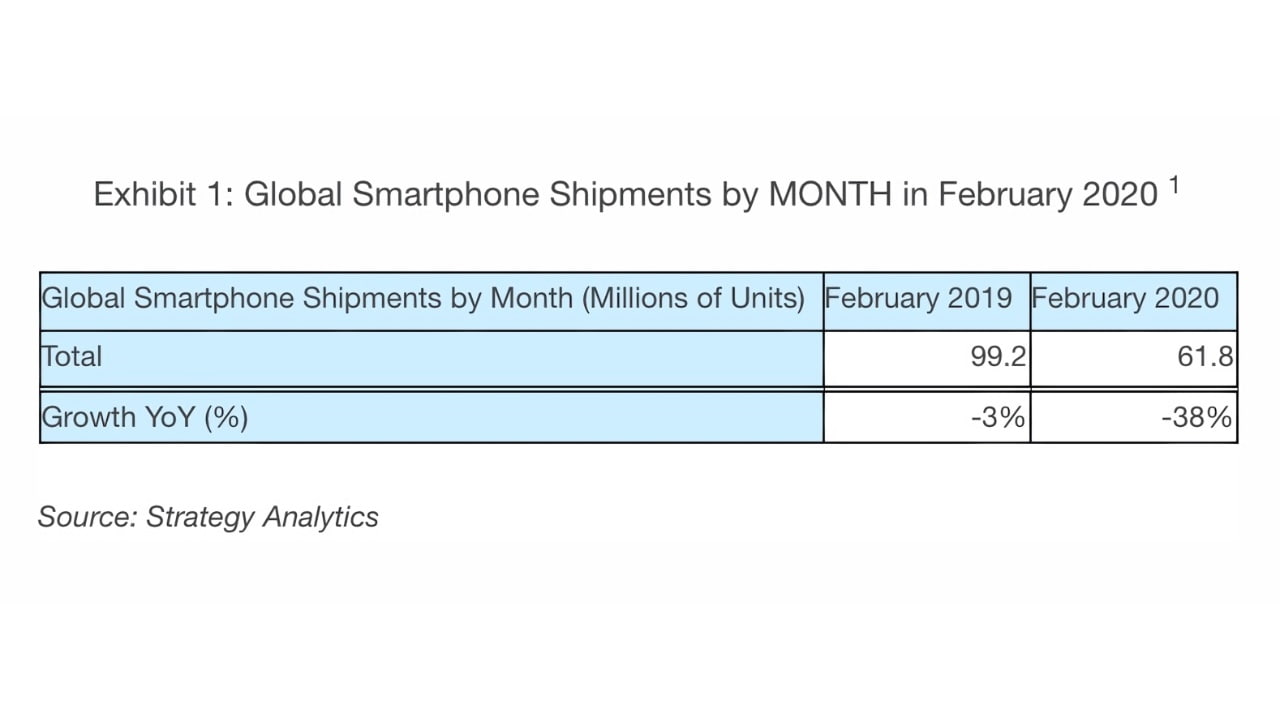The image size is (1280, 720).
Task: Click 'Strategy Analytics' in the source line
Action: coord(262,517)
